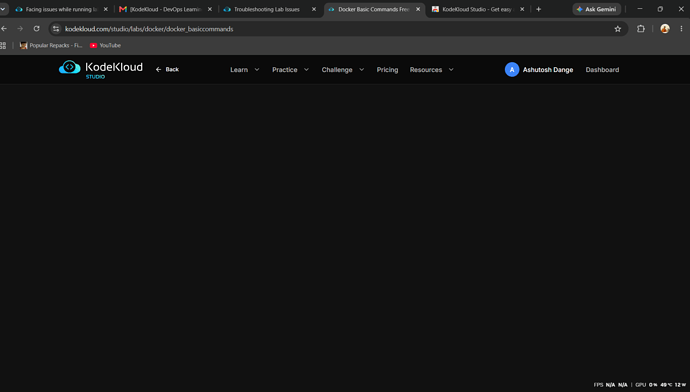
Task: Navigate back with browser back arrow
Action: pos(4,29)
